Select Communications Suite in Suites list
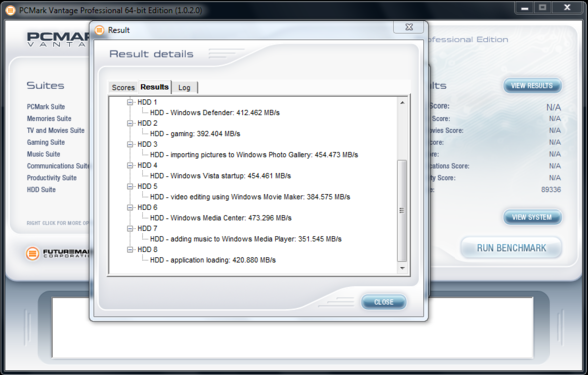Image resolution: width=588 pixels, height=375 pixels. coord(58,166)
